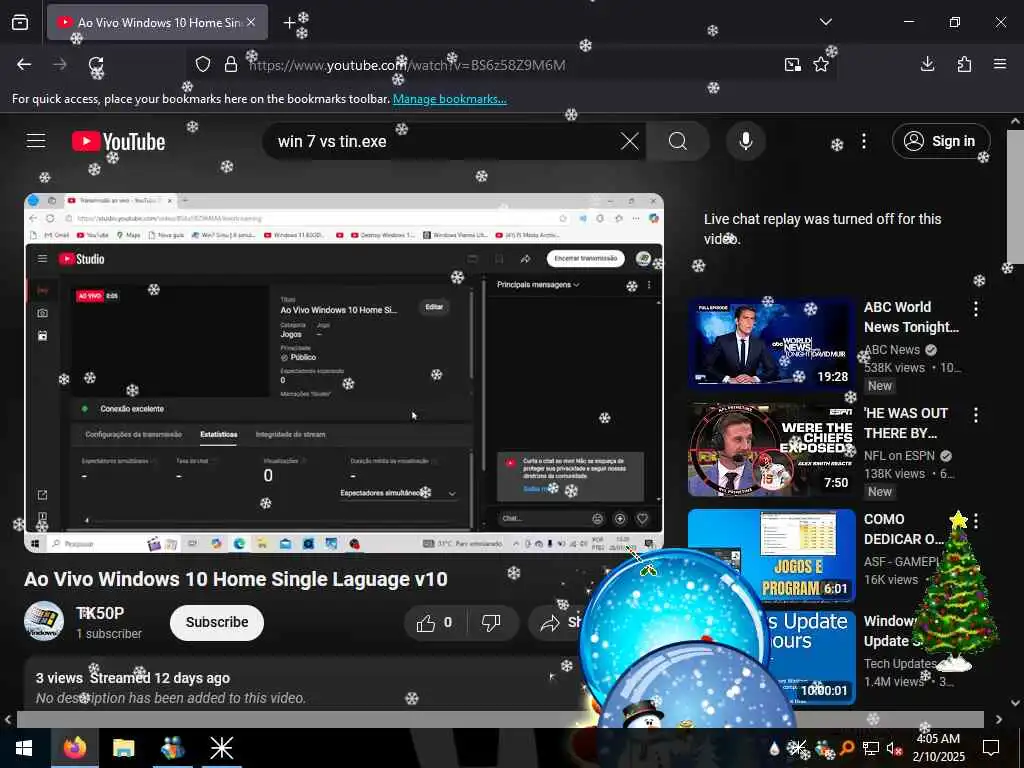
Task: Open the Firefox View icon
Action: point(20,22)
